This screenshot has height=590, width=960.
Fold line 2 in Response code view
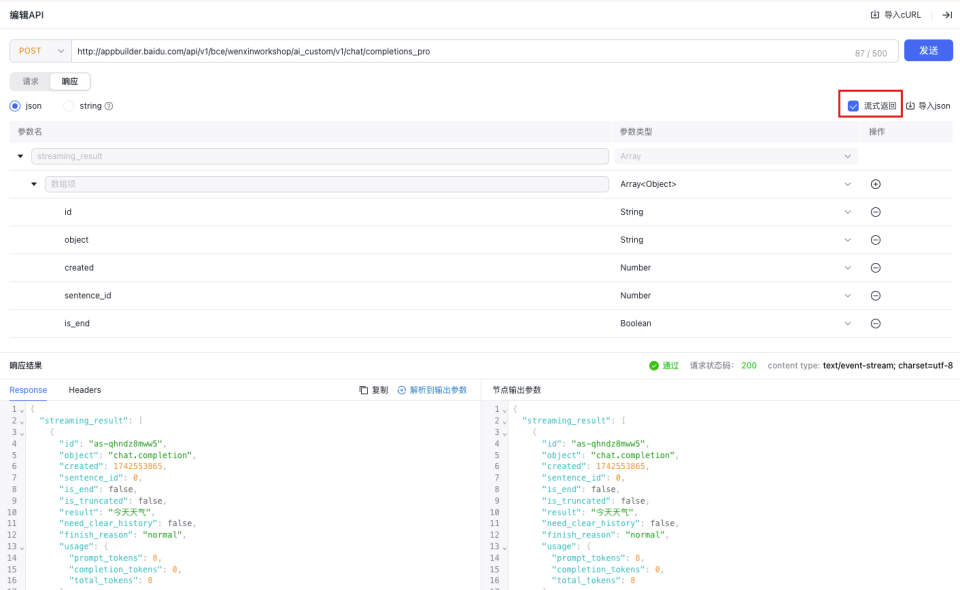(22, 422)
